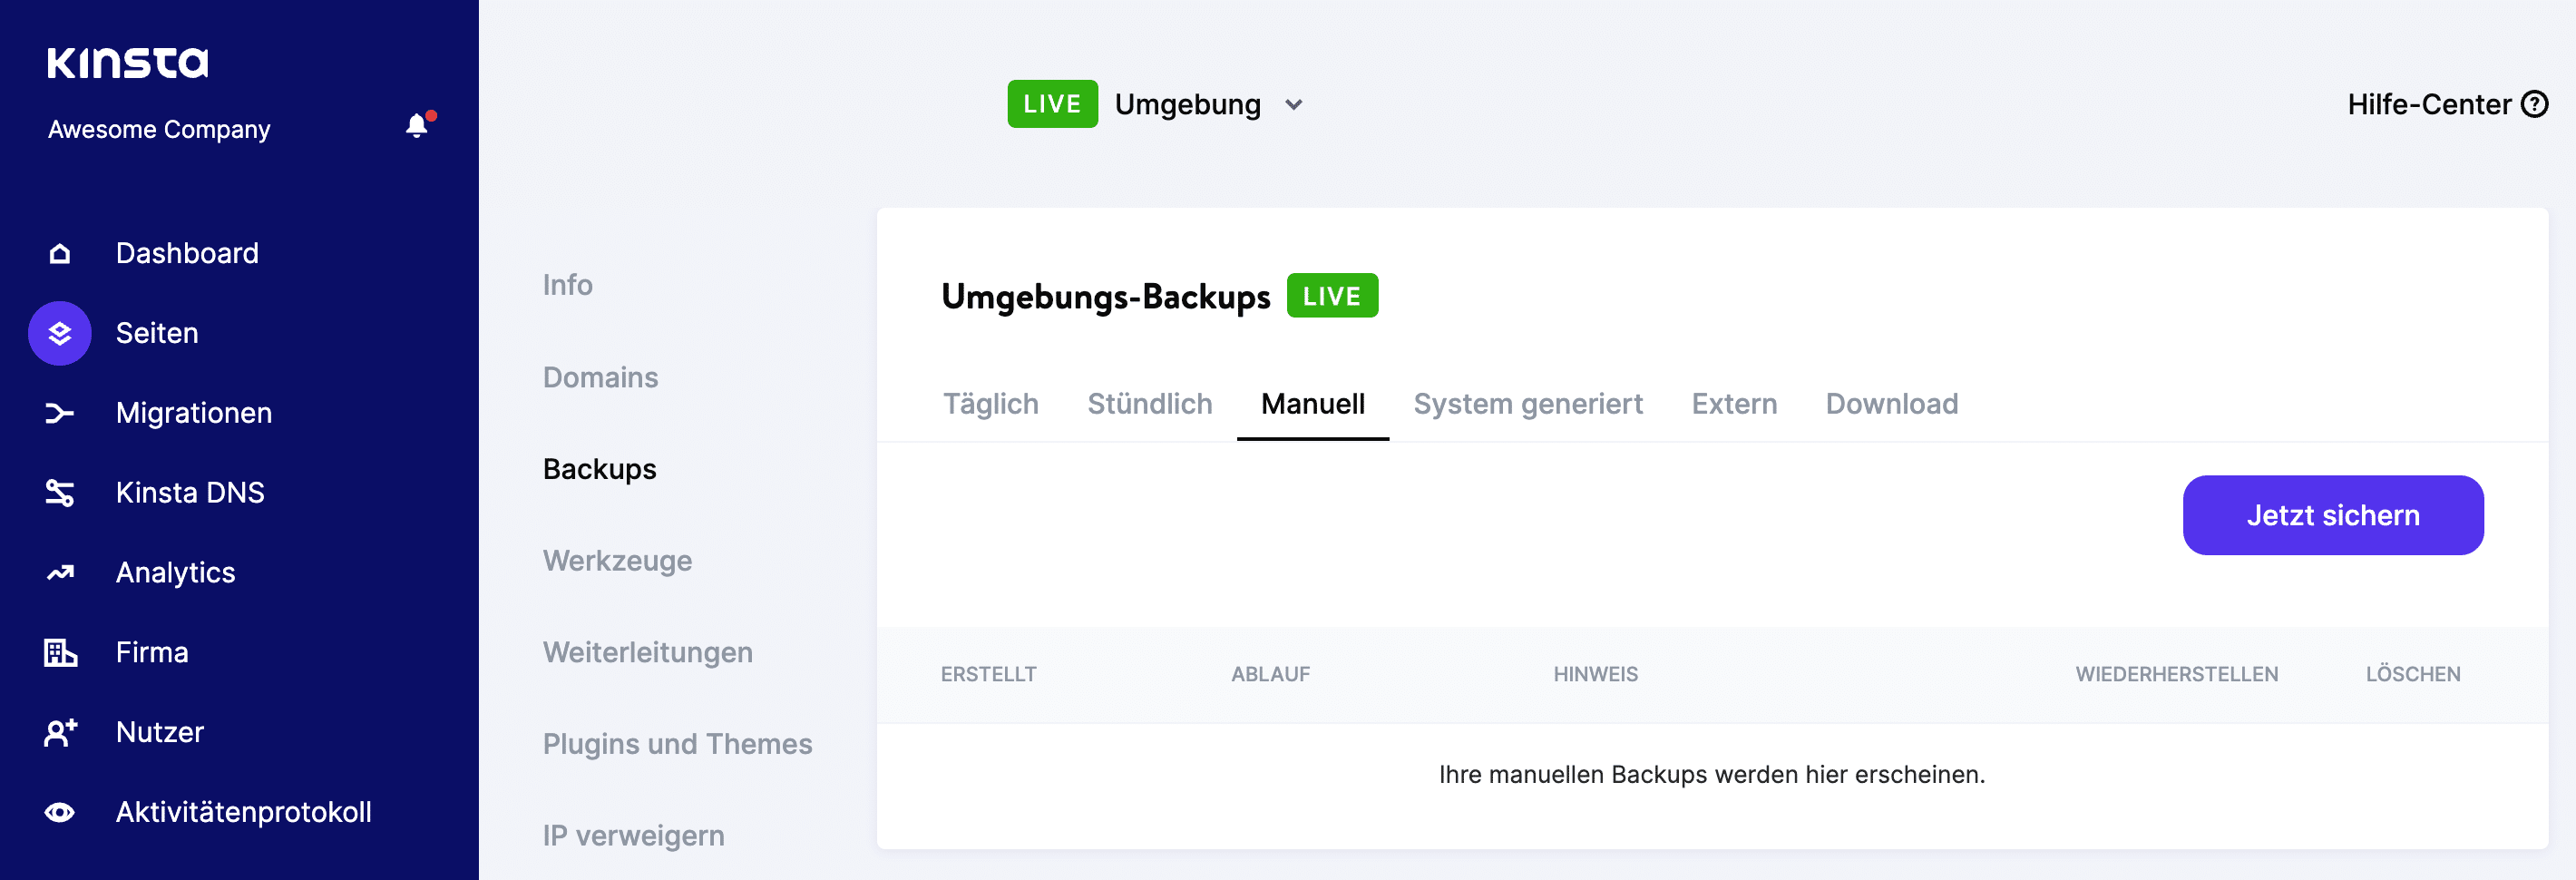Click the Analytics trend icon
Viewport: 2576px width, 880px height.
tap(60, 573)
